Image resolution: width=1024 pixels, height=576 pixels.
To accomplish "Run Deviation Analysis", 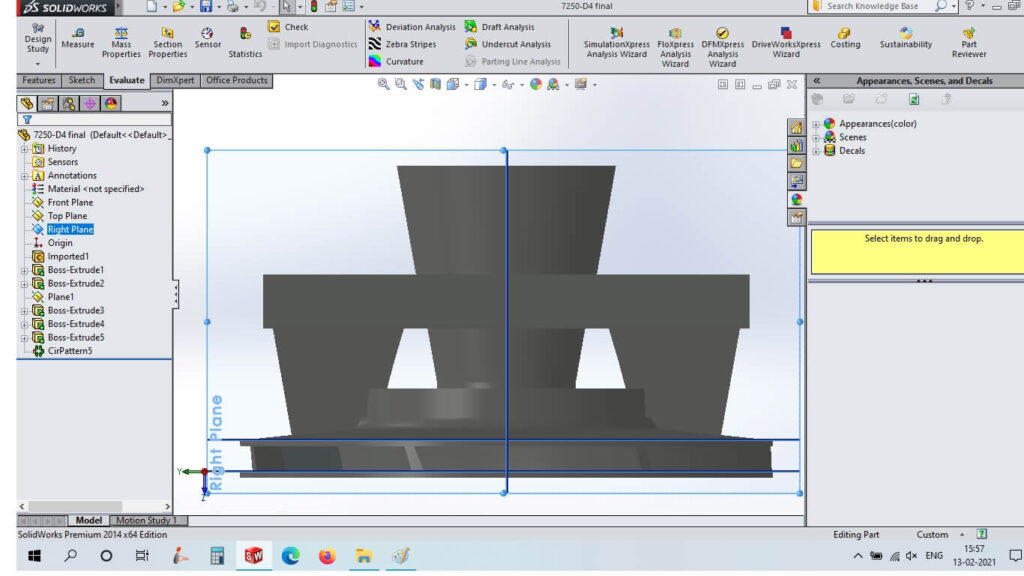I will (x=412, y=27).
